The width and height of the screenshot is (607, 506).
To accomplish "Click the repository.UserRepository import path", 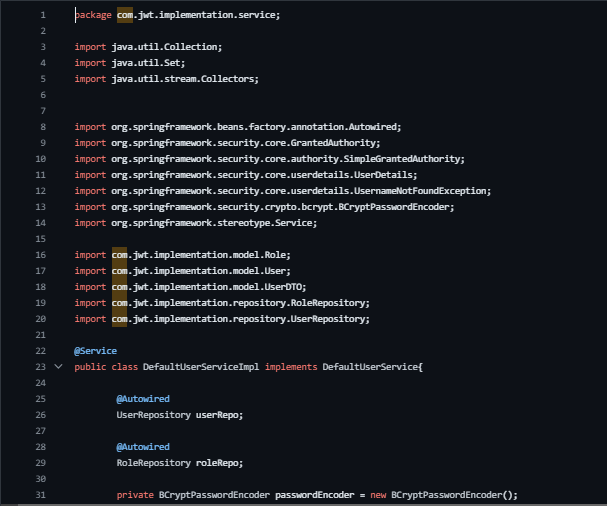I will pyautogui.click(x=241, y=319).
